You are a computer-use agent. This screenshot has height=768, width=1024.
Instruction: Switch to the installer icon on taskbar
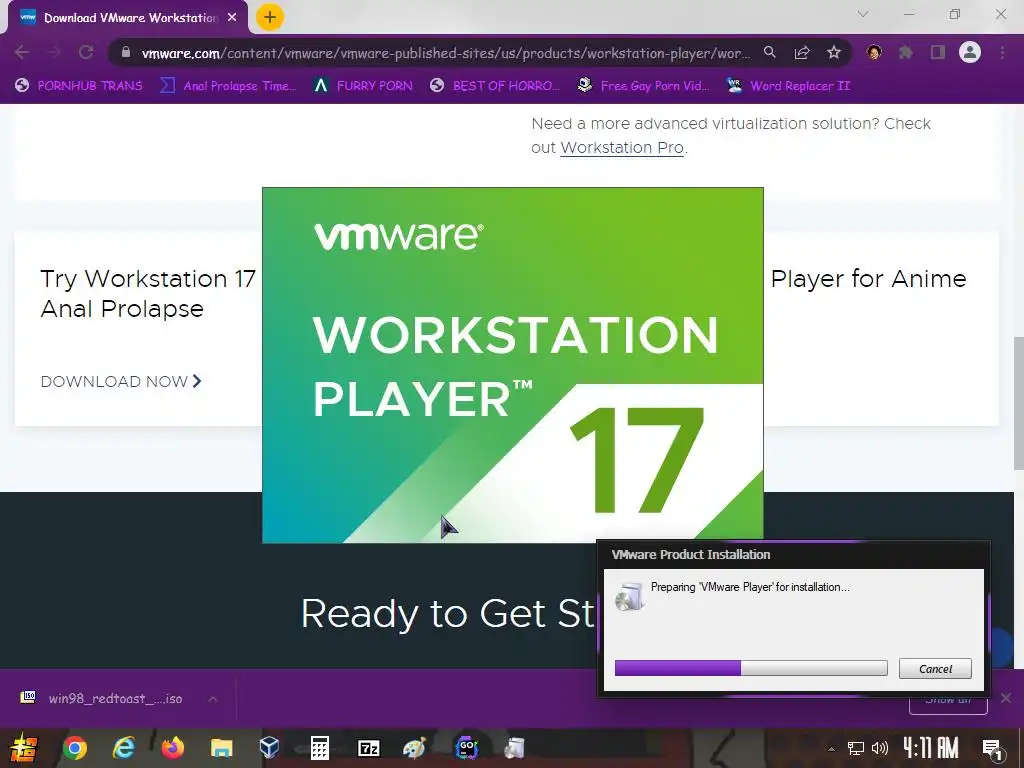[x=515, y=748]
